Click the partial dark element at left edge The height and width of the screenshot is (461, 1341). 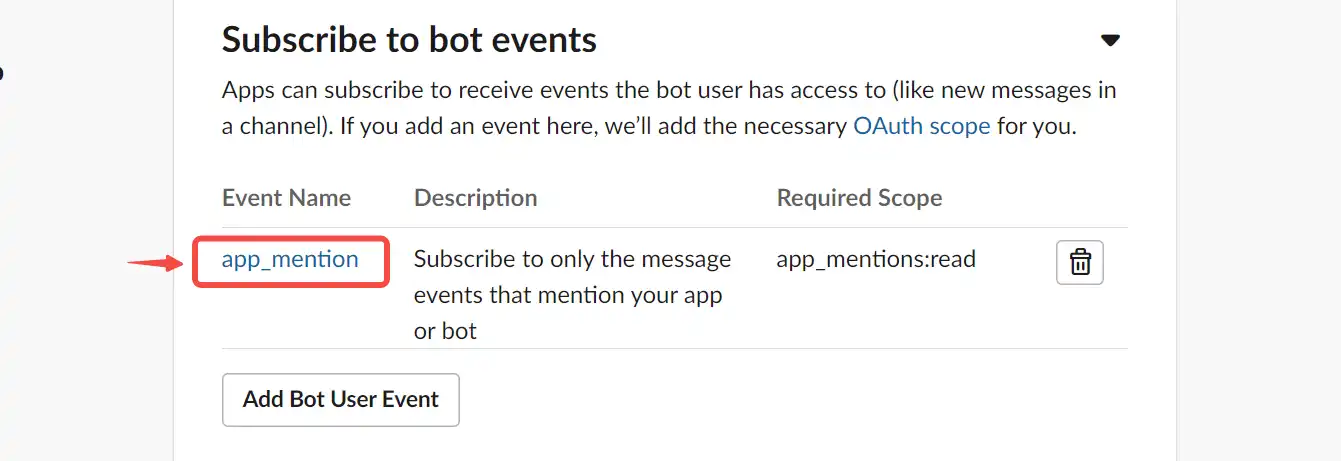click(x=2, y=71)
